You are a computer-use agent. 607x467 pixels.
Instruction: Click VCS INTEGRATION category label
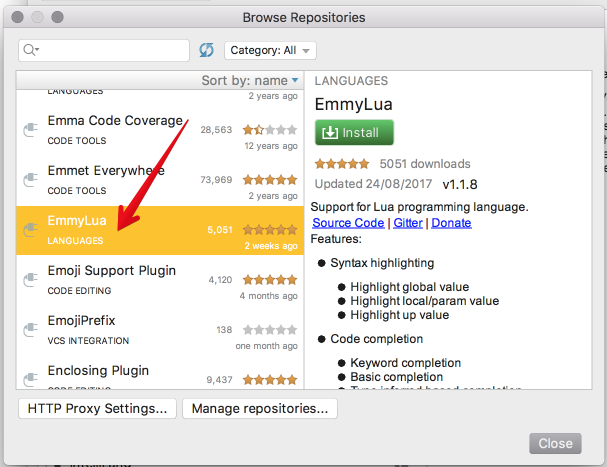[88, 341]
